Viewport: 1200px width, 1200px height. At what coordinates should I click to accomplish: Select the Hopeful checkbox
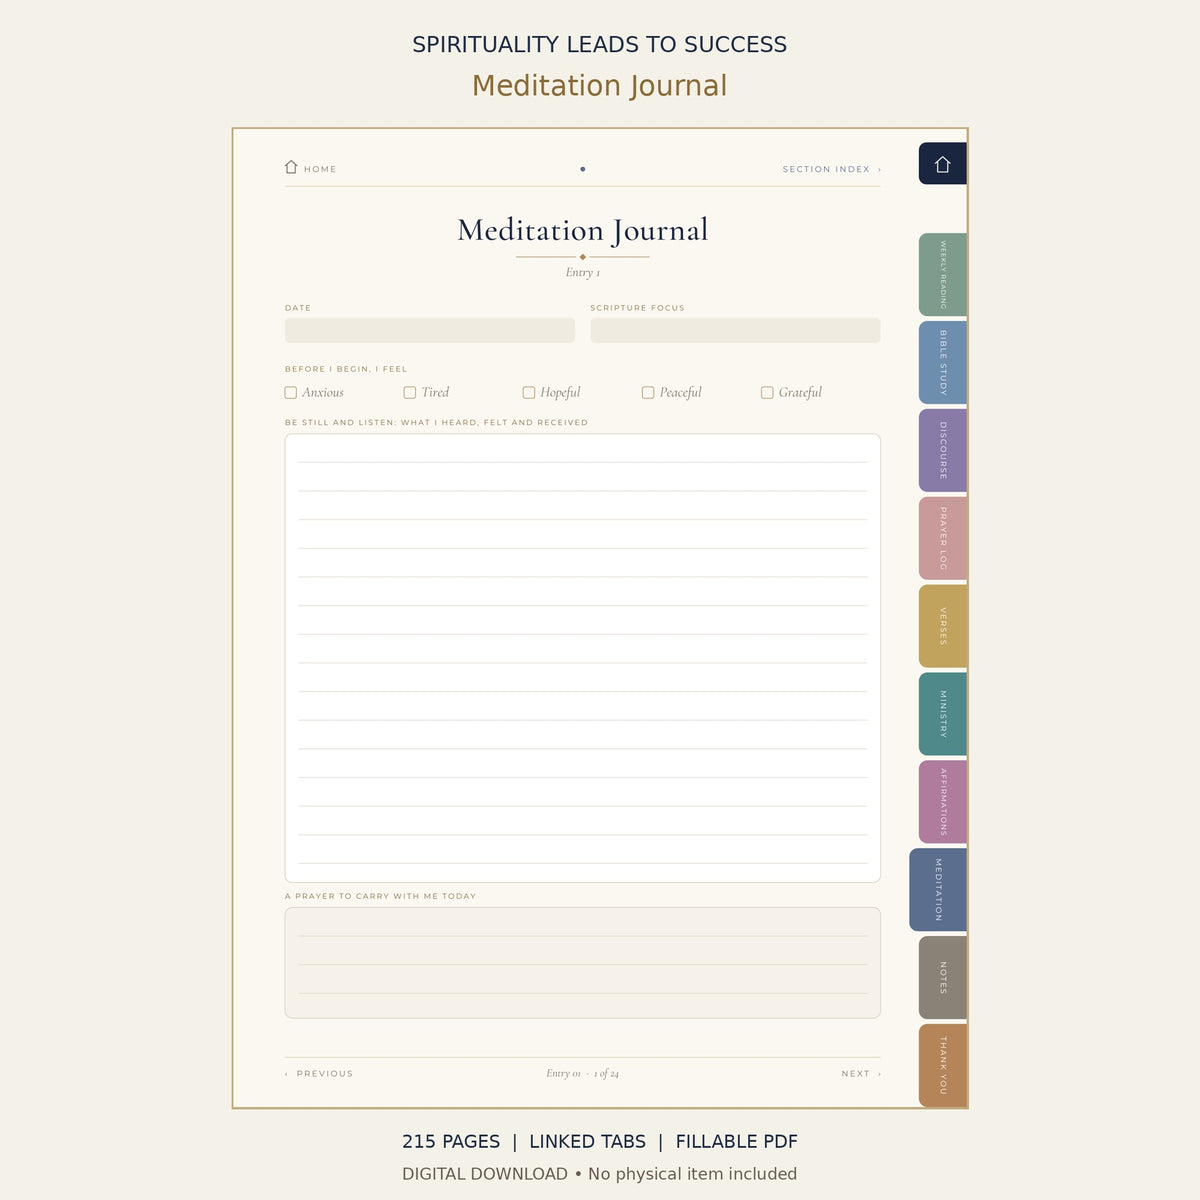[x=529, y=393]
